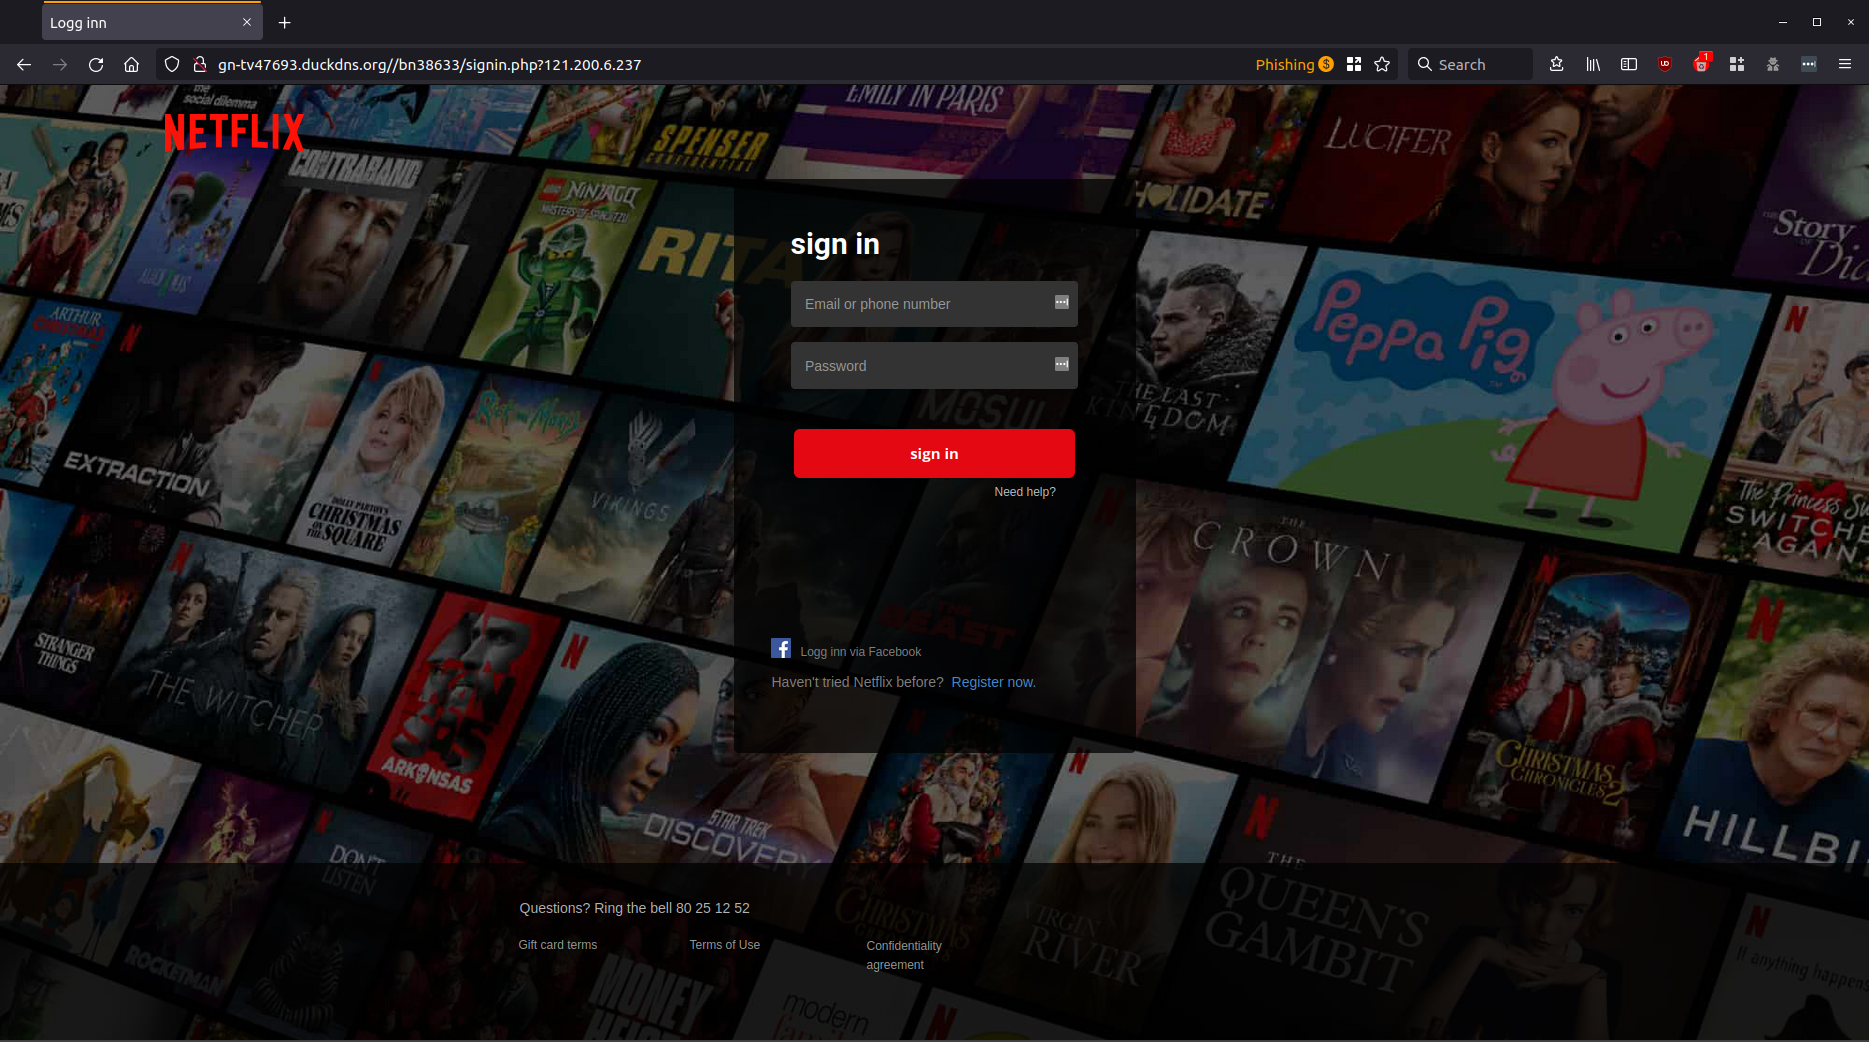Focus the browser Search box
The image size is (1869, 1059).
(1470, 64)
